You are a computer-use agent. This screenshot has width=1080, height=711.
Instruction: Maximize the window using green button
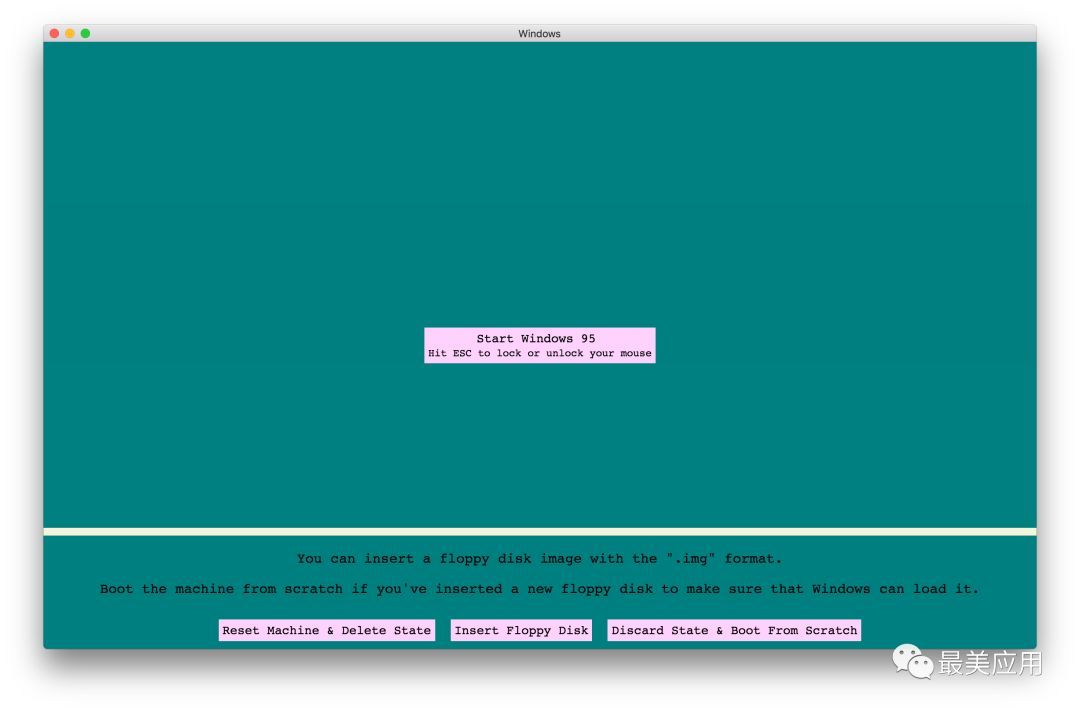85,33
